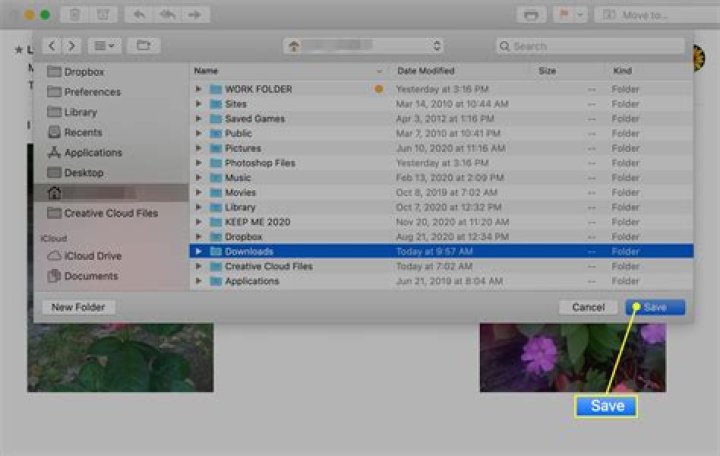
Task: Open the location path popup menu
Action: 364,45
